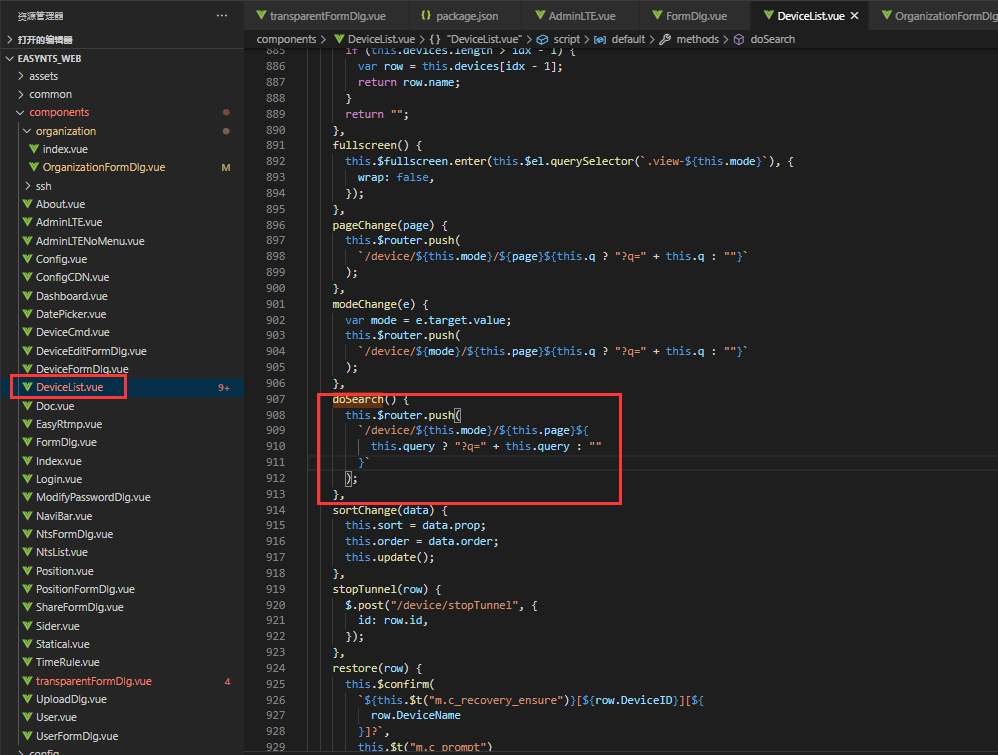The width and height of the screenshot is (998, 755).
Task: Click the Vue icon beside NtsList.vue
Action: coord(27,552)
